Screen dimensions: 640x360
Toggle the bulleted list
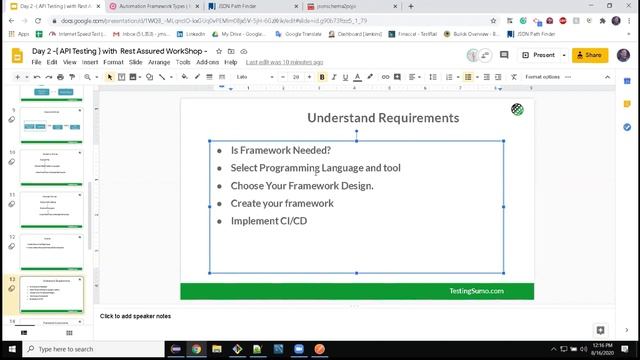pos(468,77)
